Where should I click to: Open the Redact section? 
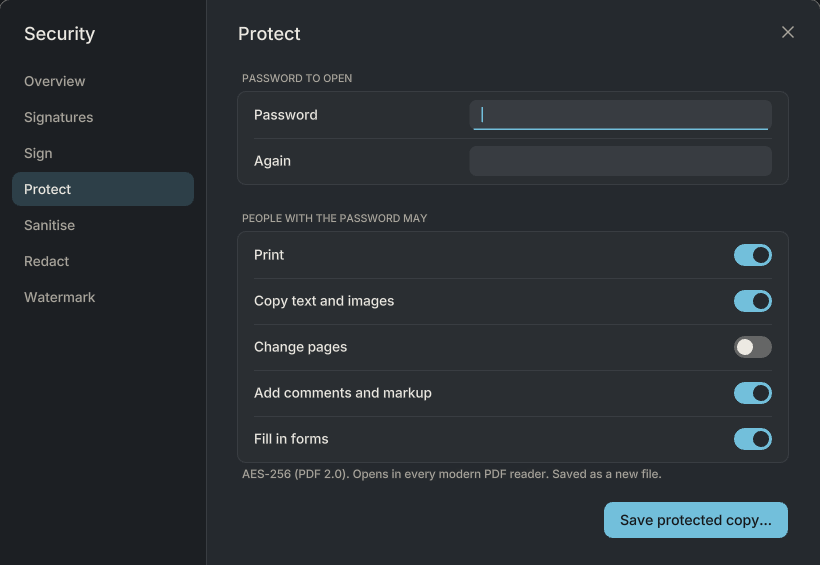(x=103, y=261)
